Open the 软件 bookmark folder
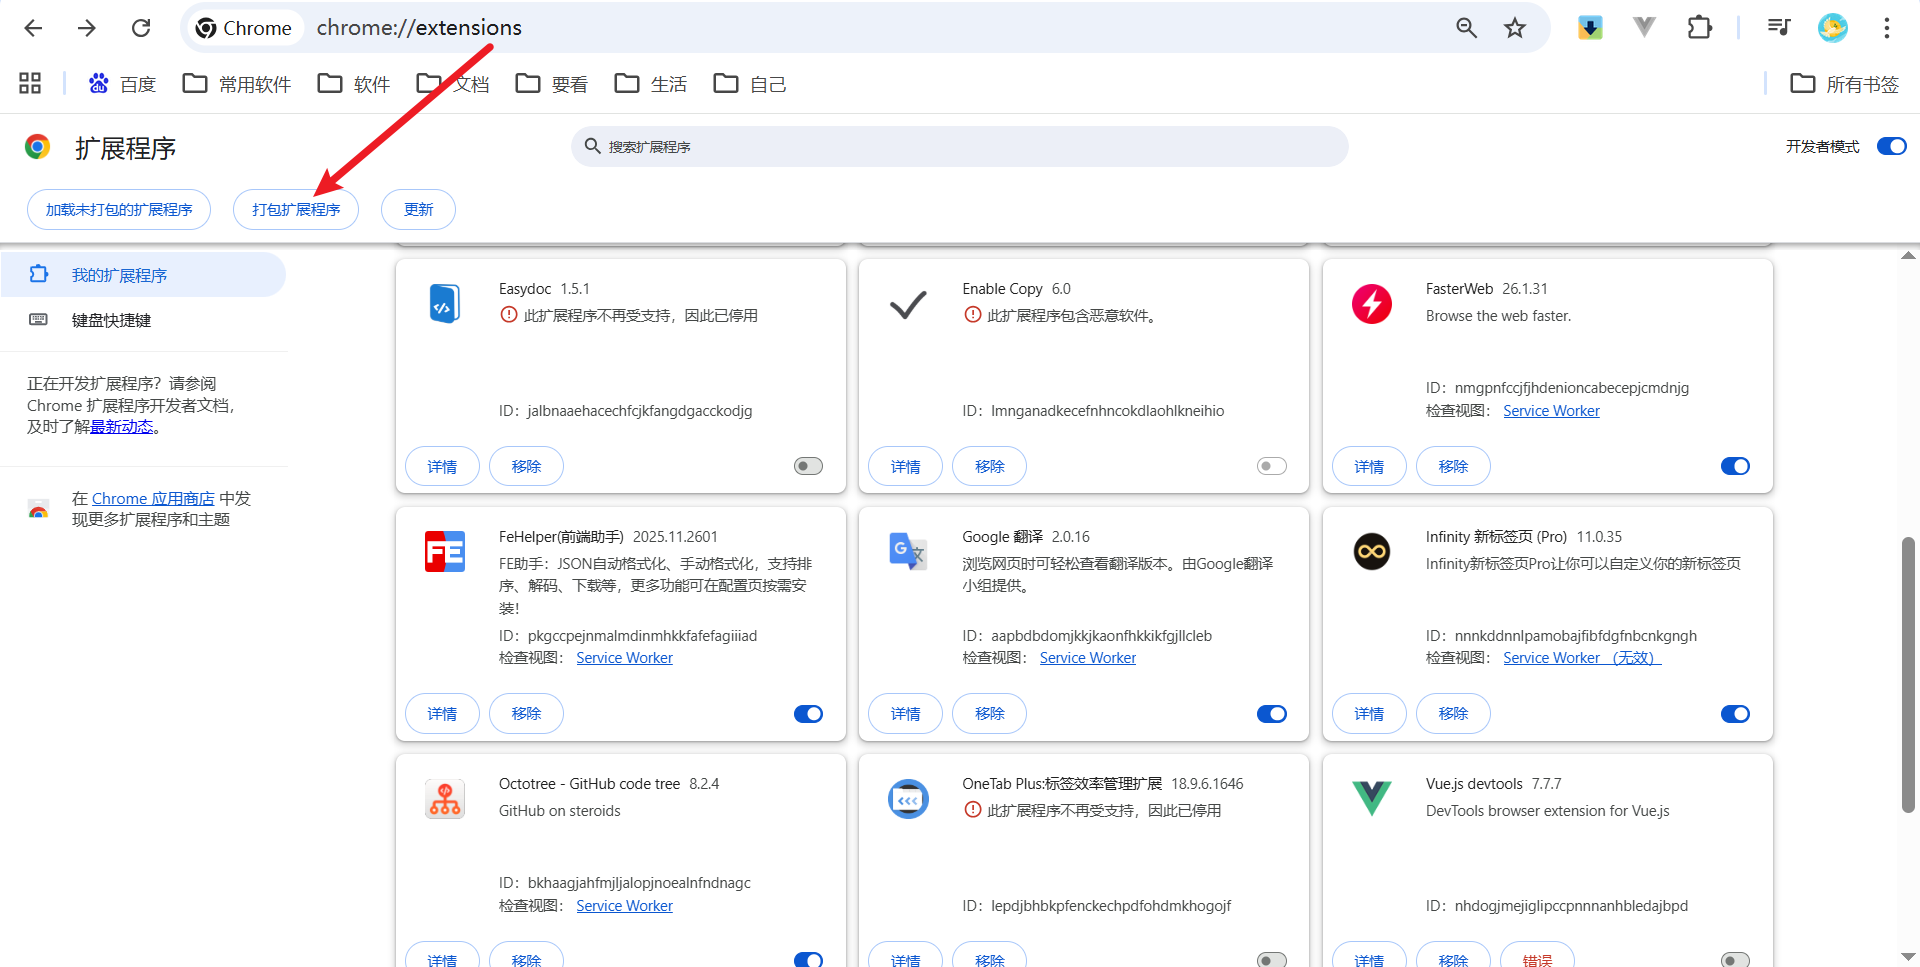 pyautogui.click(x=354, y=84)
